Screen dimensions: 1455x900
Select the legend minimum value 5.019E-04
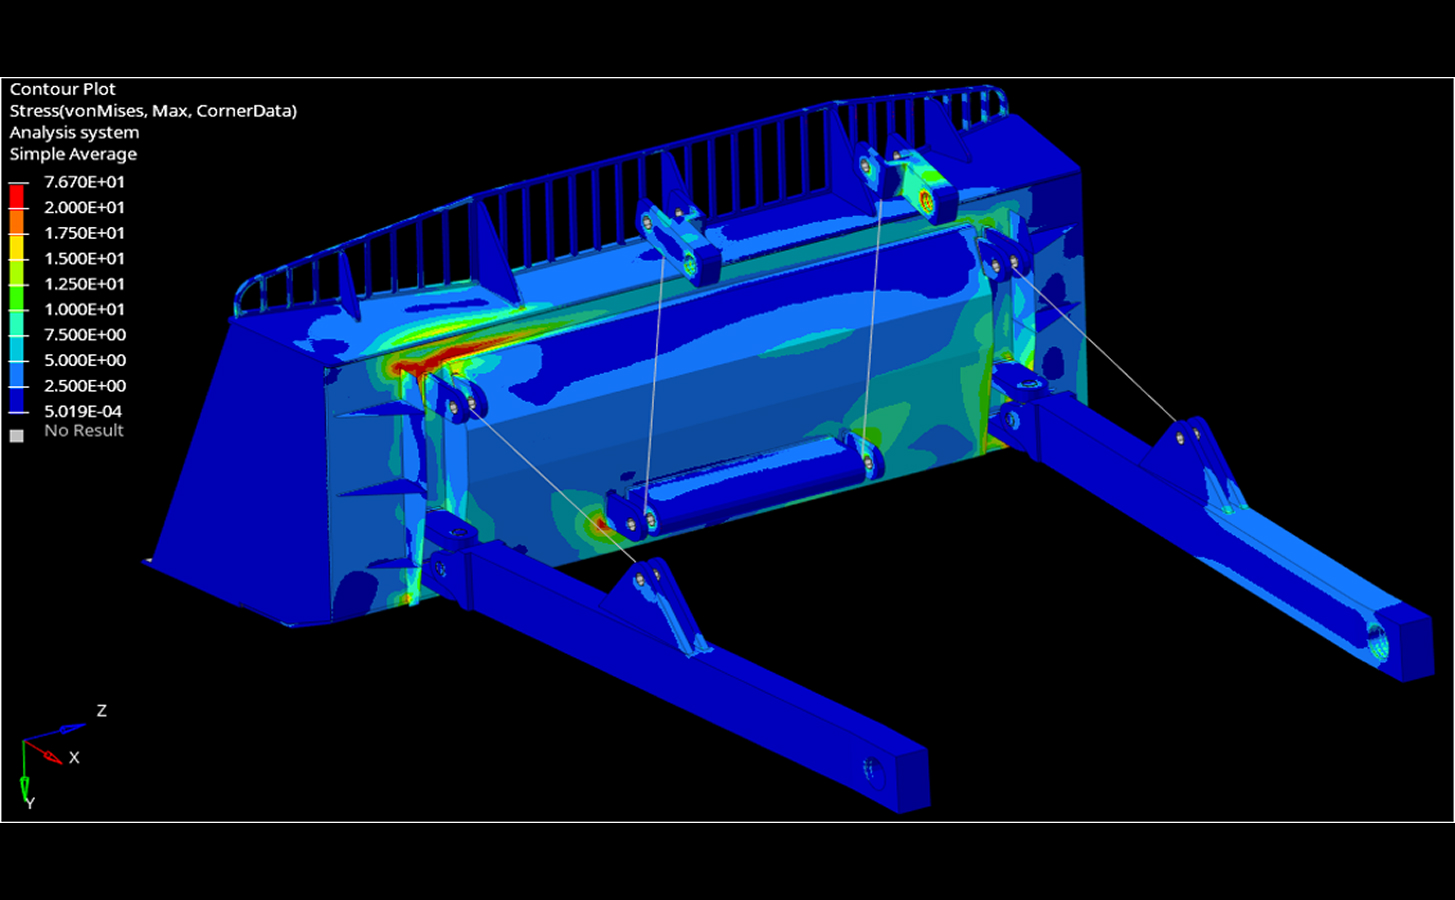(x=83, y=411)
